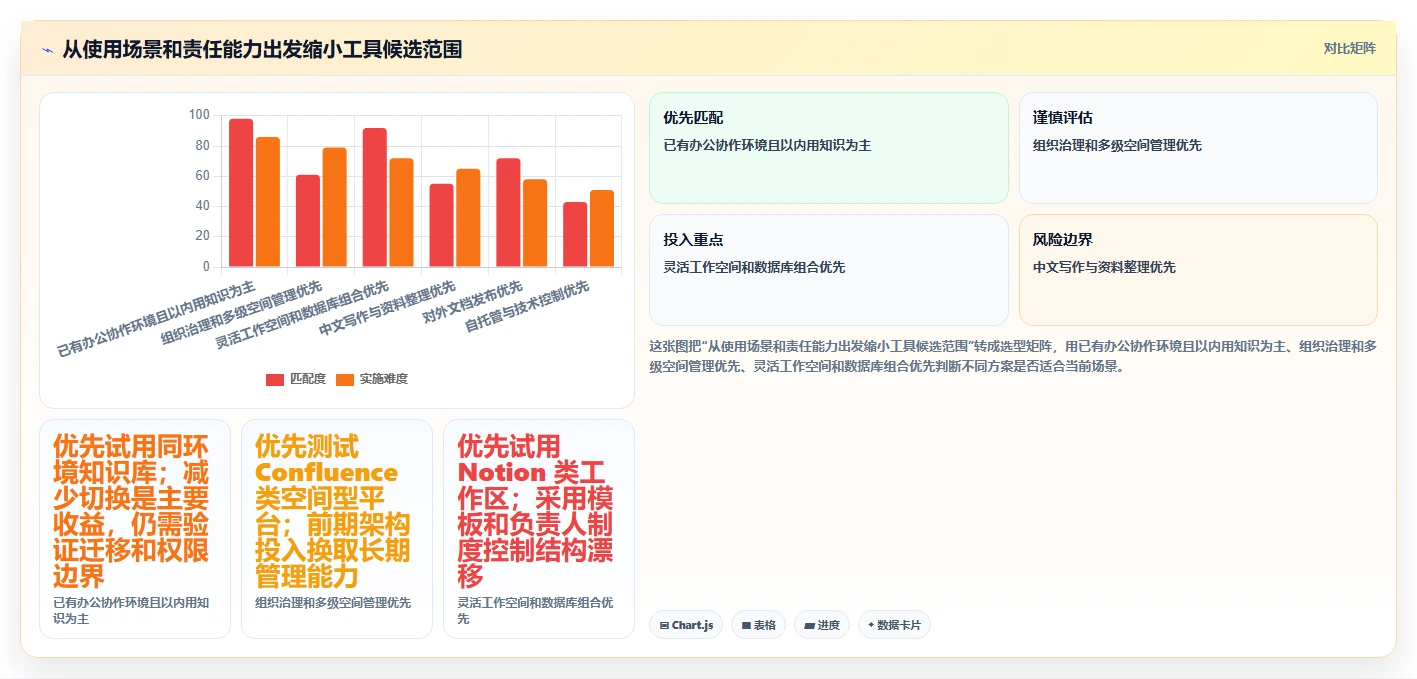The height and width of the screenshot is (679, 1417).
Task: Click the x-axis label 中文写作与资料整理优先
Action: tap(387, 310)
